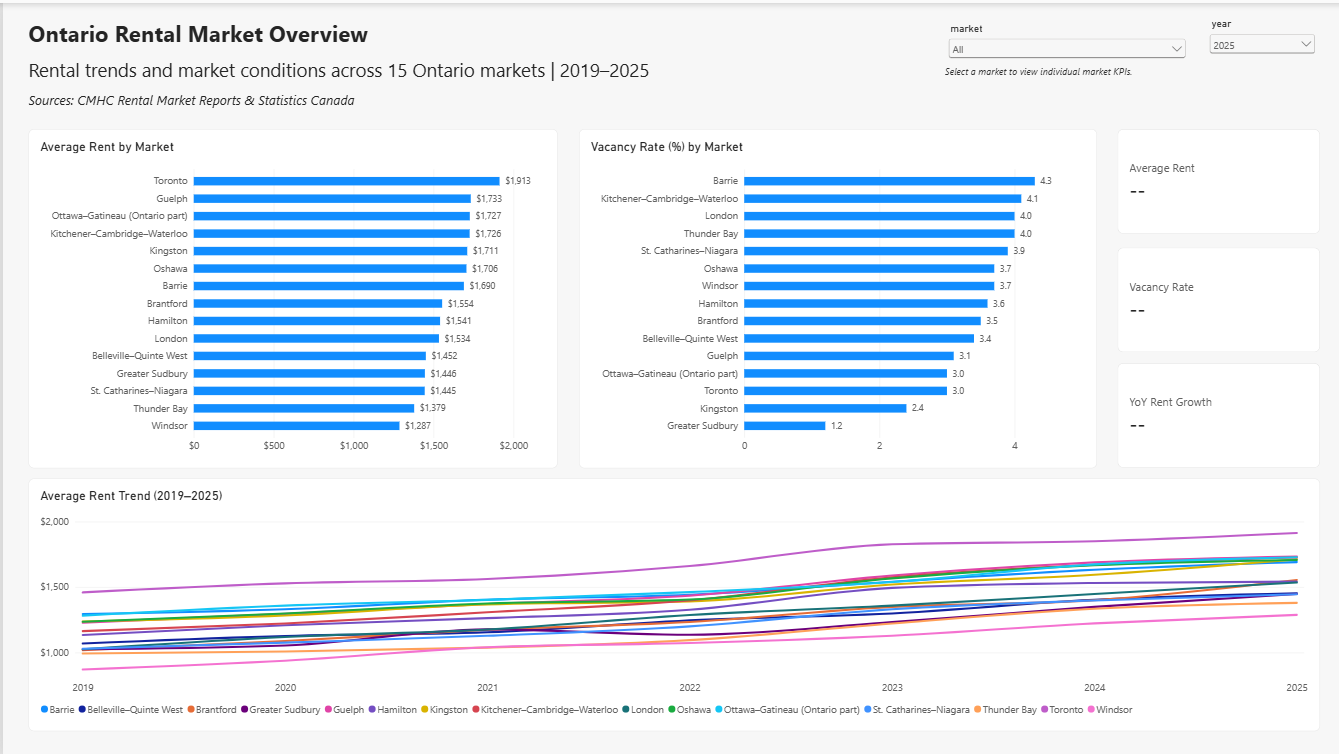Click the 'Select a market' hint text

point(1038,72)
